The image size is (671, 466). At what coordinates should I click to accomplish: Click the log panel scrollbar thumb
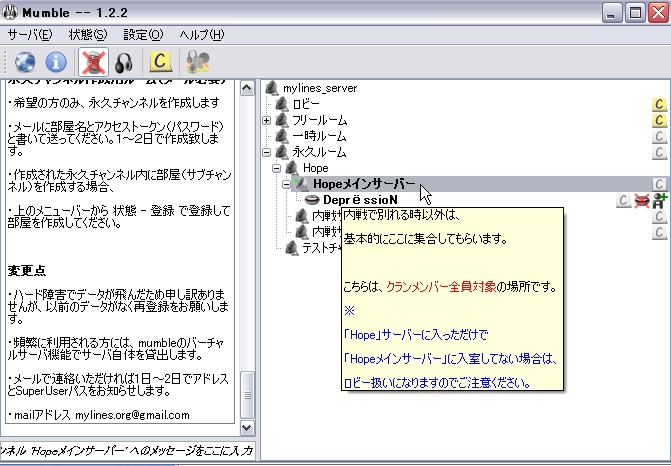coord(247,395)
